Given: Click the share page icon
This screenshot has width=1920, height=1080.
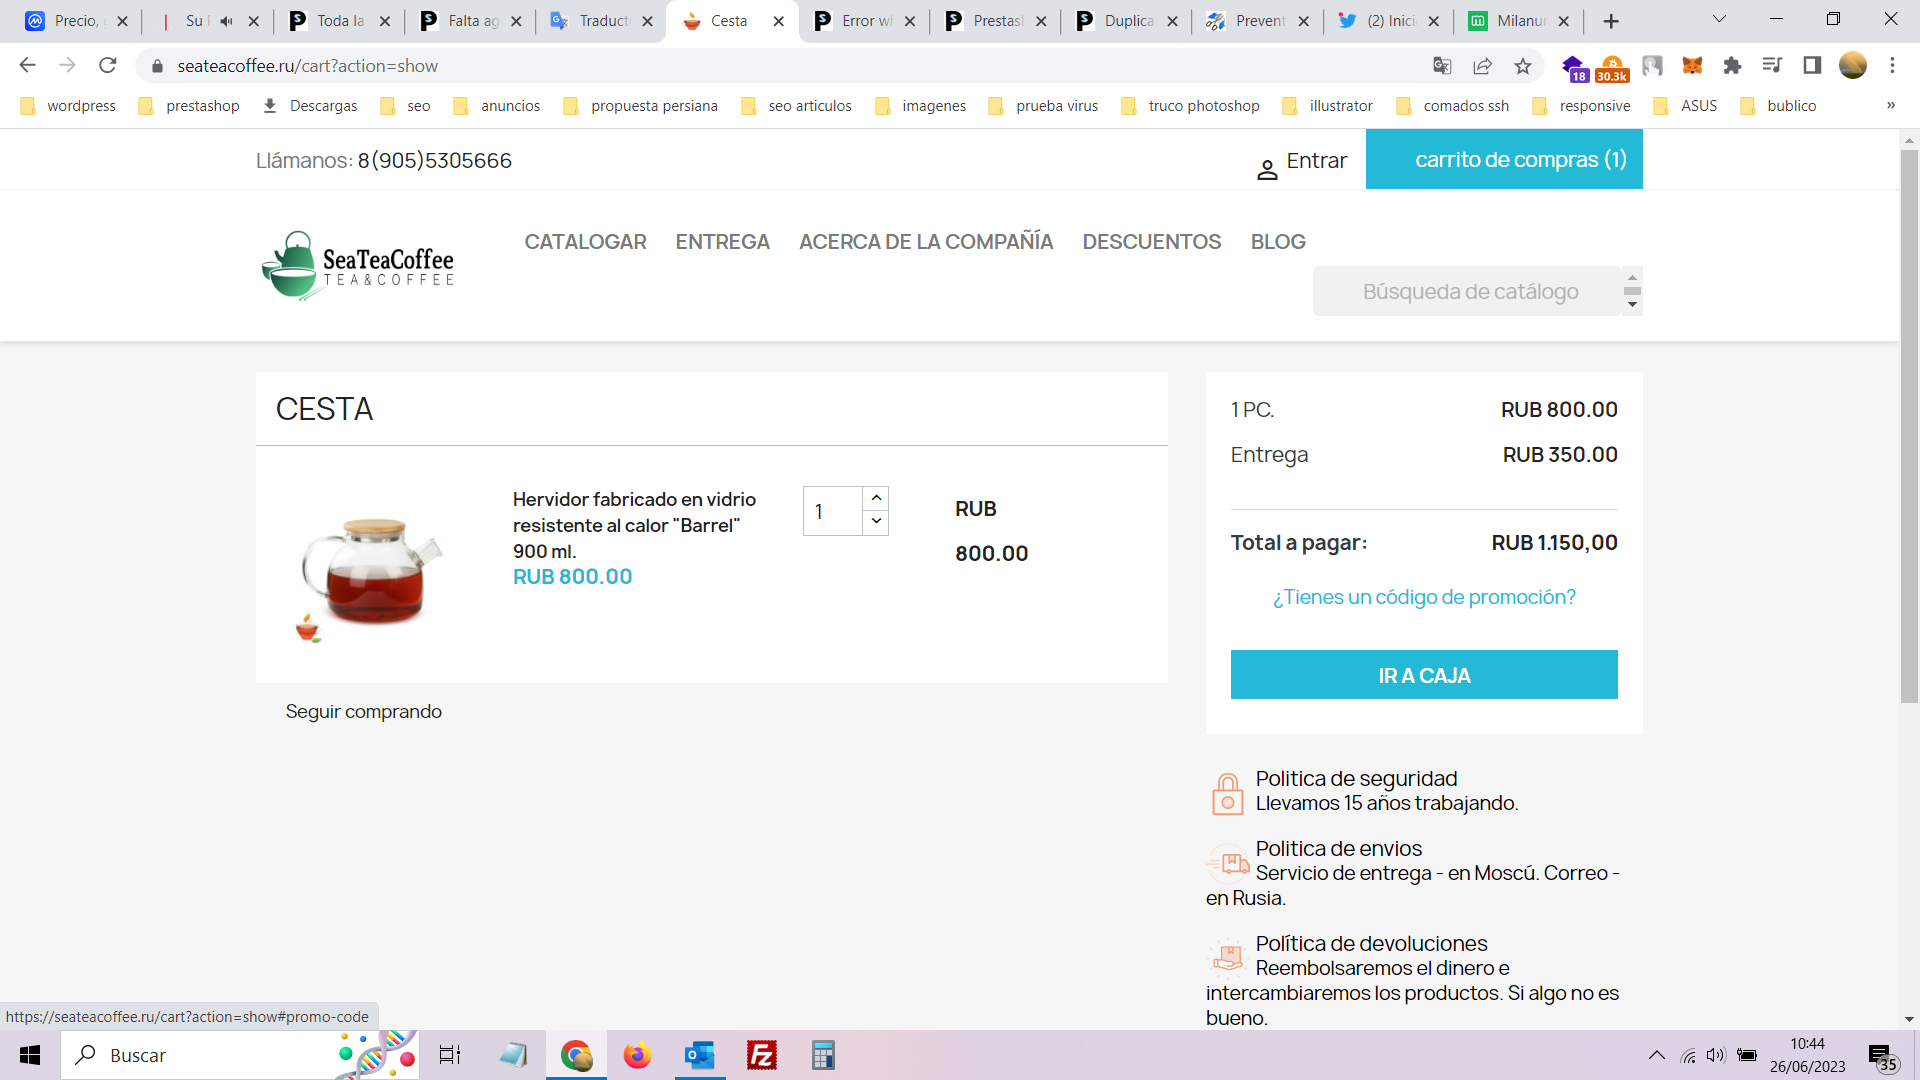Looking at the screenshot, I should tap(1483, 66).
